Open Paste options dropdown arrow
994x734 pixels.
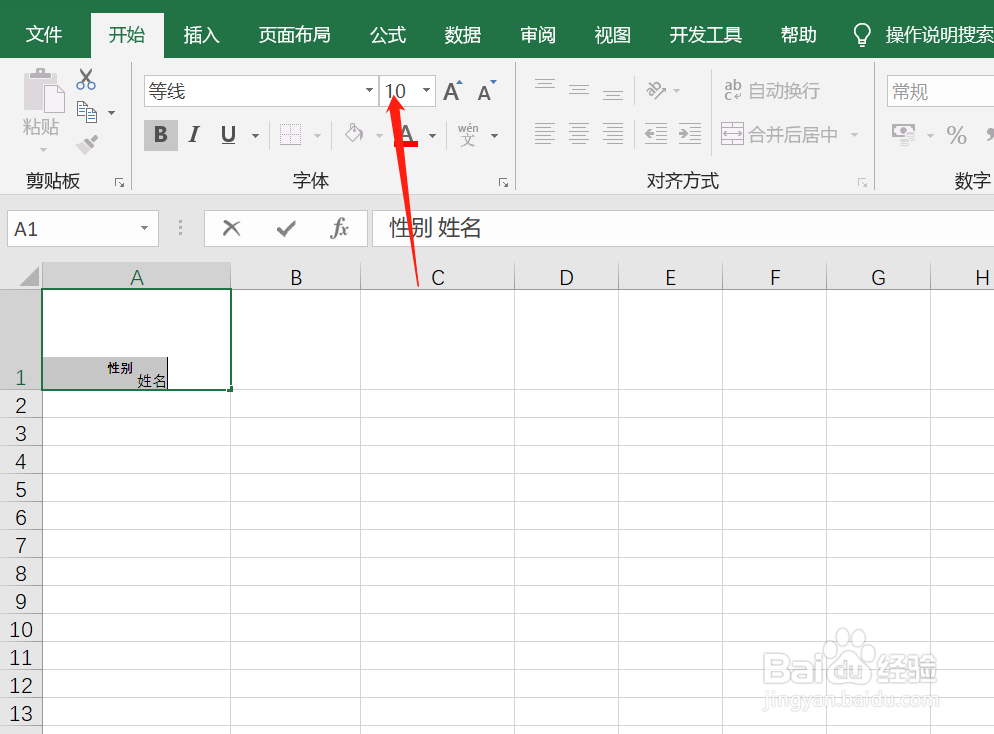pyautogui.click(x=43, y=150)
